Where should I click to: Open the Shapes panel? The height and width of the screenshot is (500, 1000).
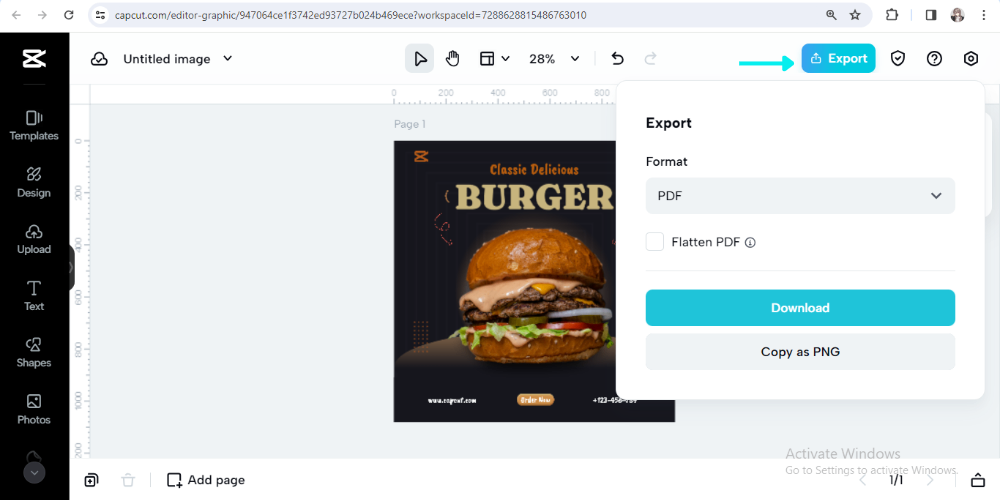tap(34, 353)
